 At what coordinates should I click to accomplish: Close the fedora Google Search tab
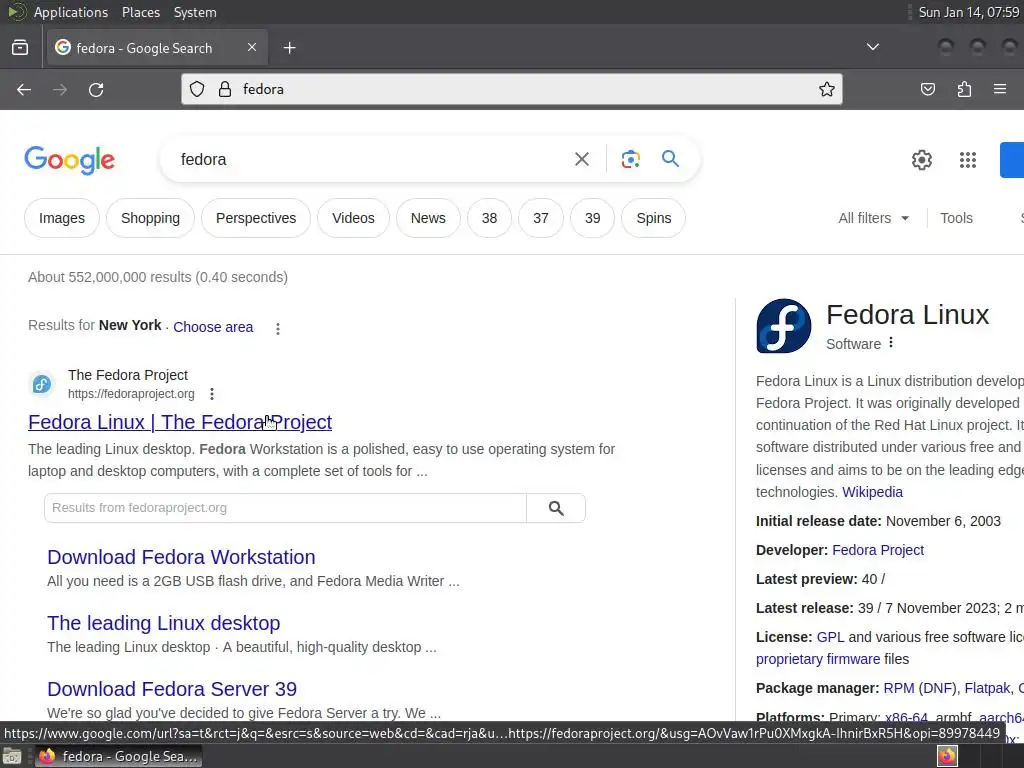(252, 47)
